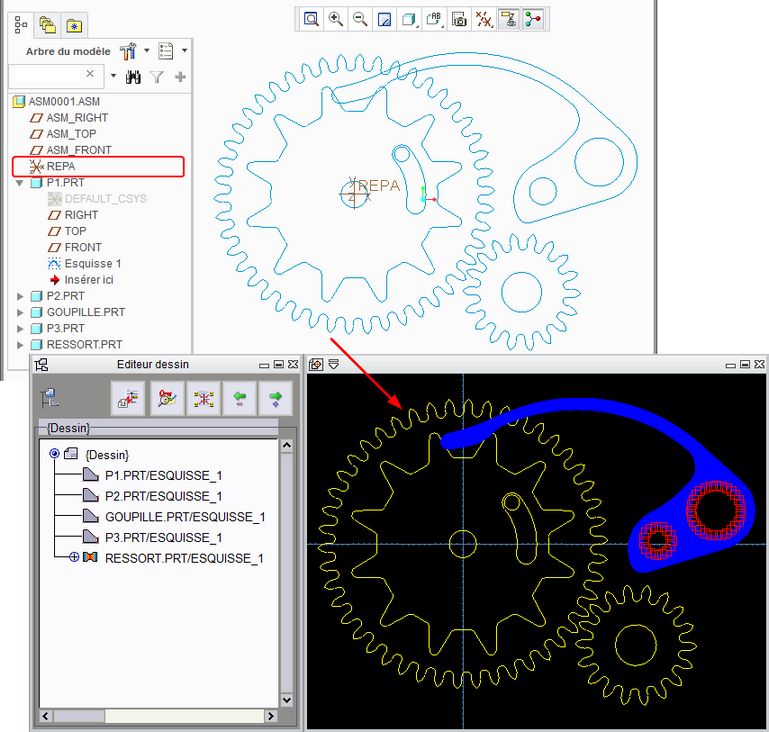Open the named views icon
The width and height of the screenshot is (769, 732).
pos(435,20)
